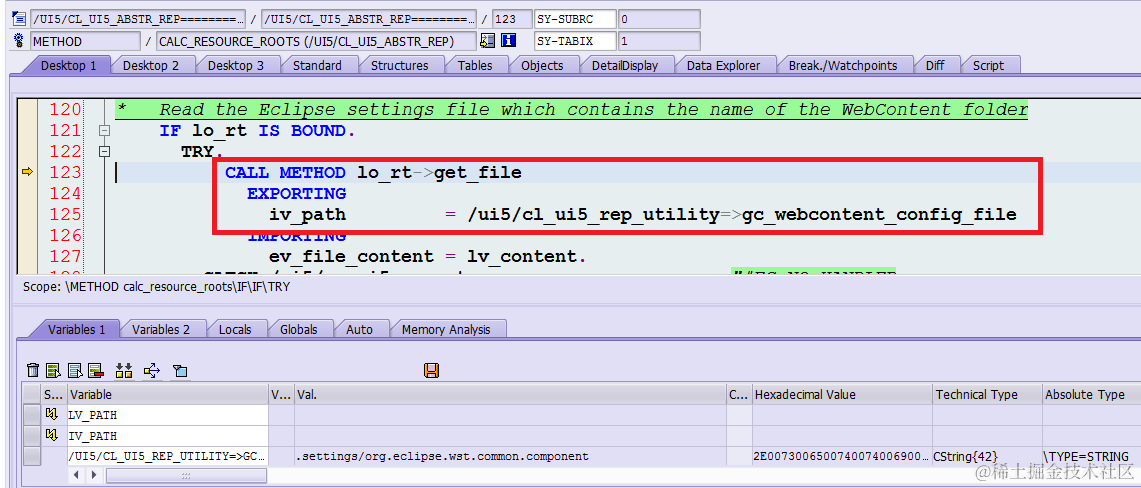Screen dimensions: 1141x488
Task: Select the Globals tab
Action: click(299, 329)
